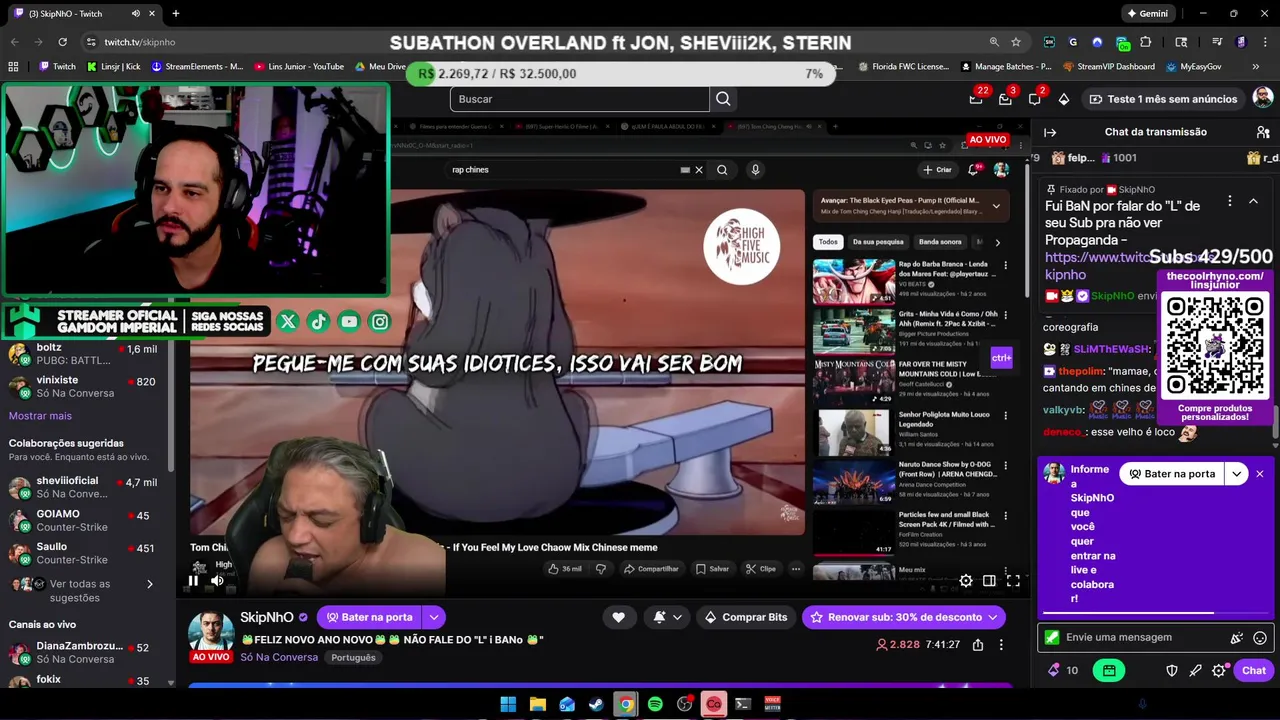
Task: Open Chrome three-dot menu
Action: point(1263,42)
